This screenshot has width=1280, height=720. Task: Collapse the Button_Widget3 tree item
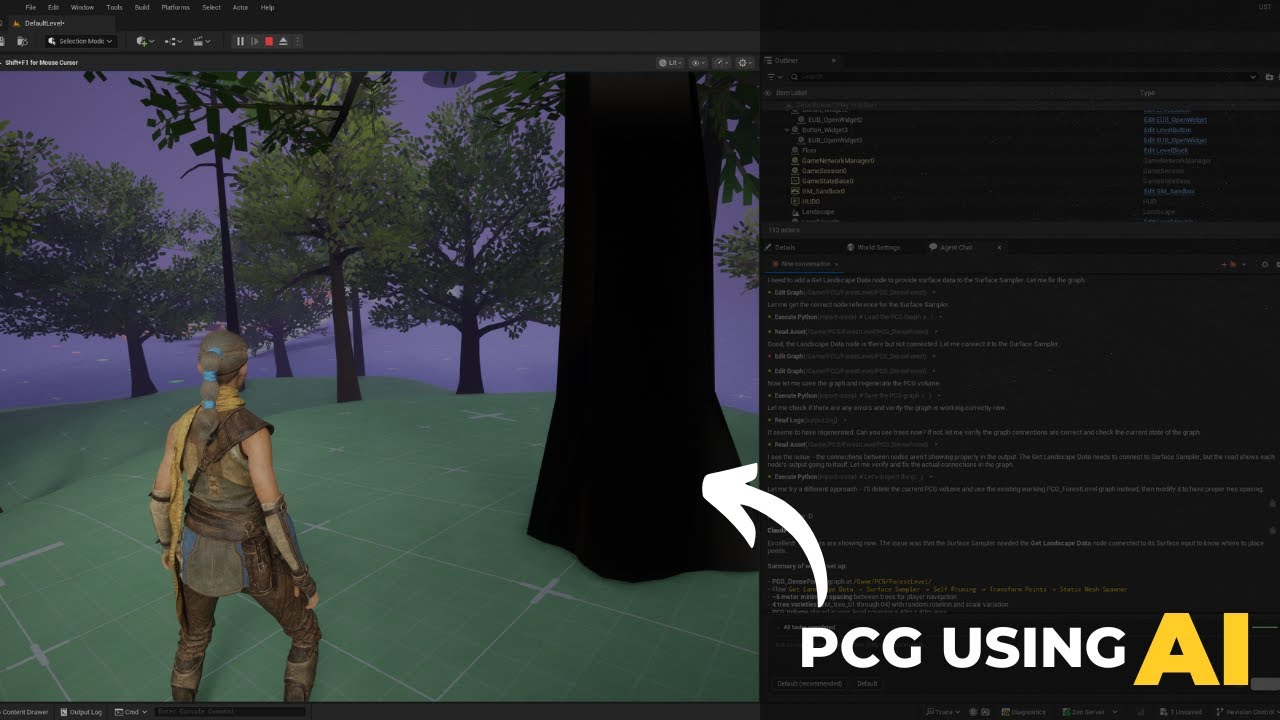(787, 130)
